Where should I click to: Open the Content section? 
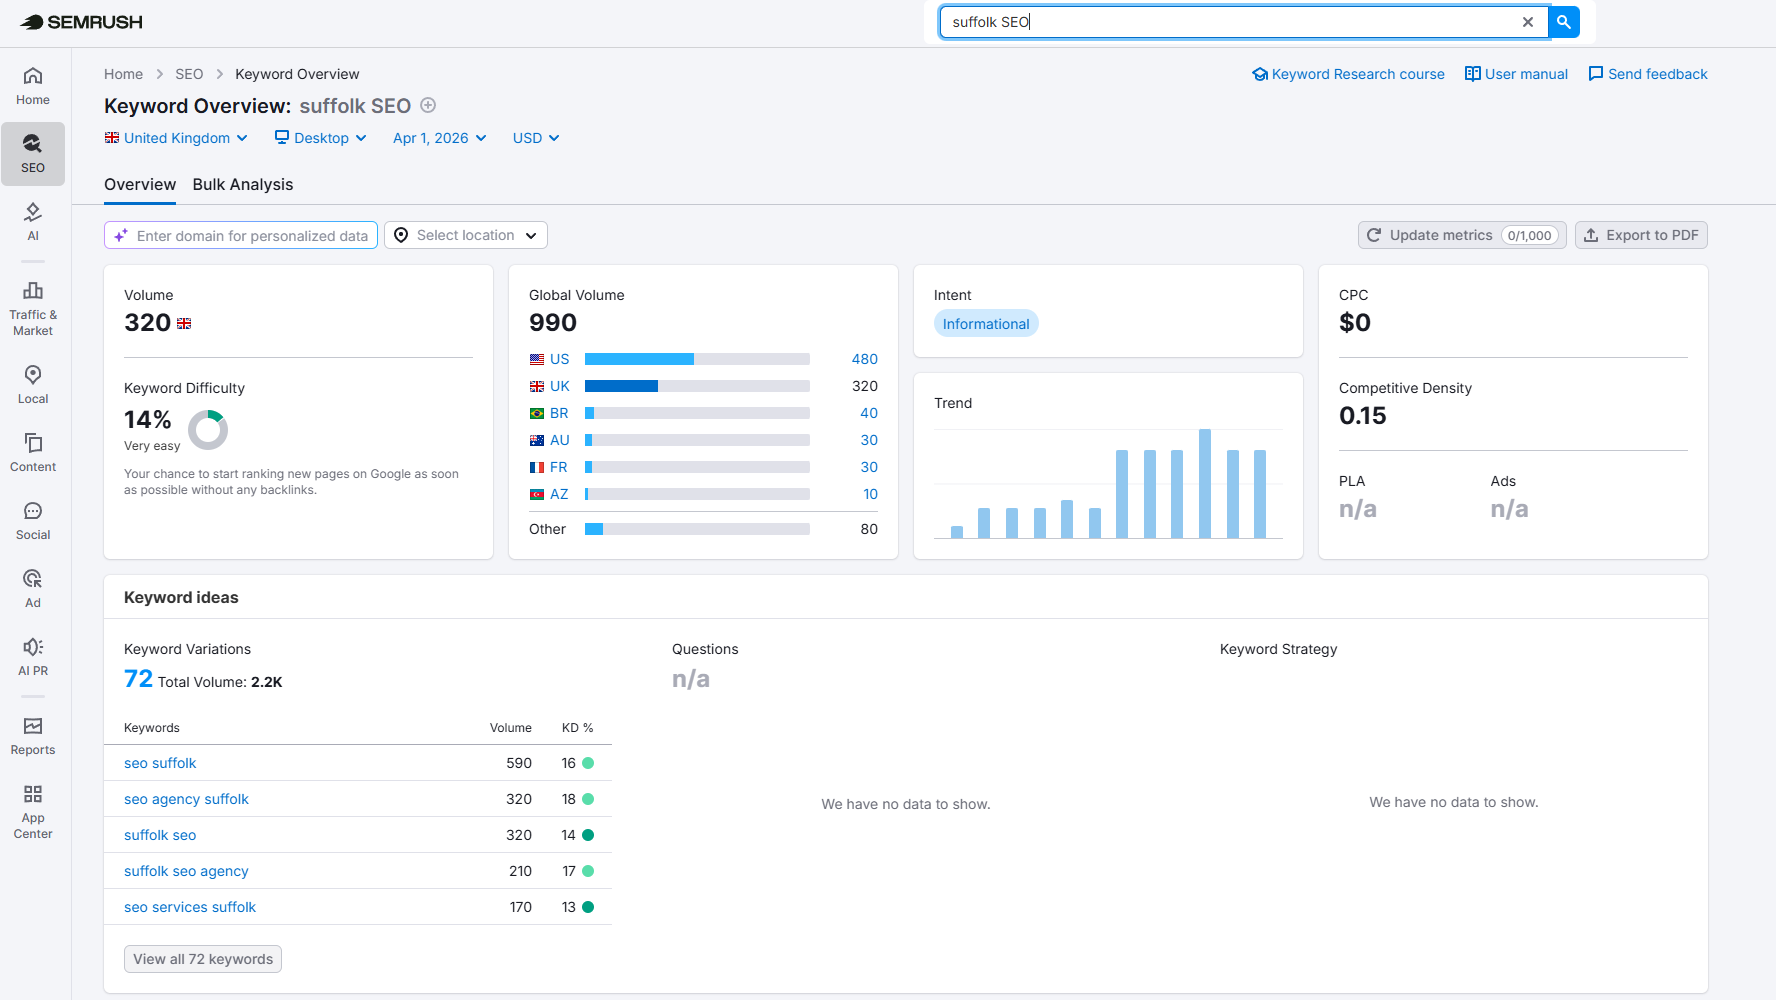click(x=33, y=452)
